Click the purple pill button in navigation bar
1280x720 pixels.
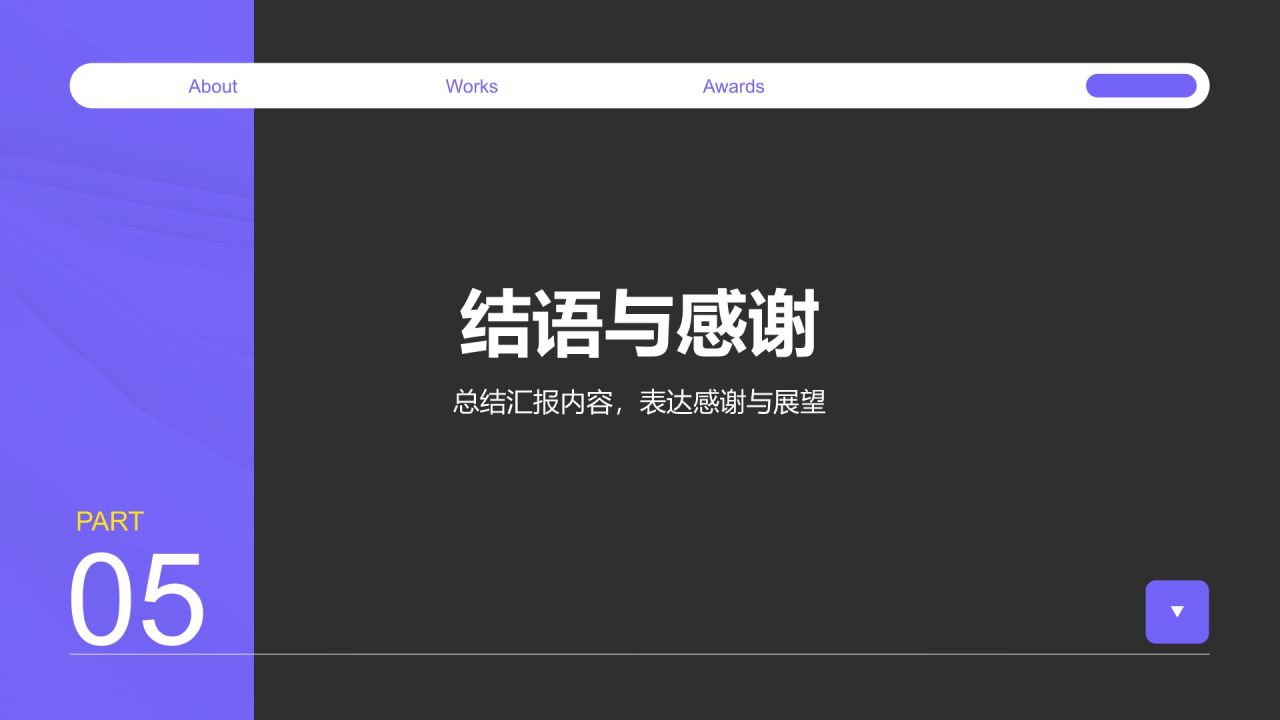(1141, 86)
